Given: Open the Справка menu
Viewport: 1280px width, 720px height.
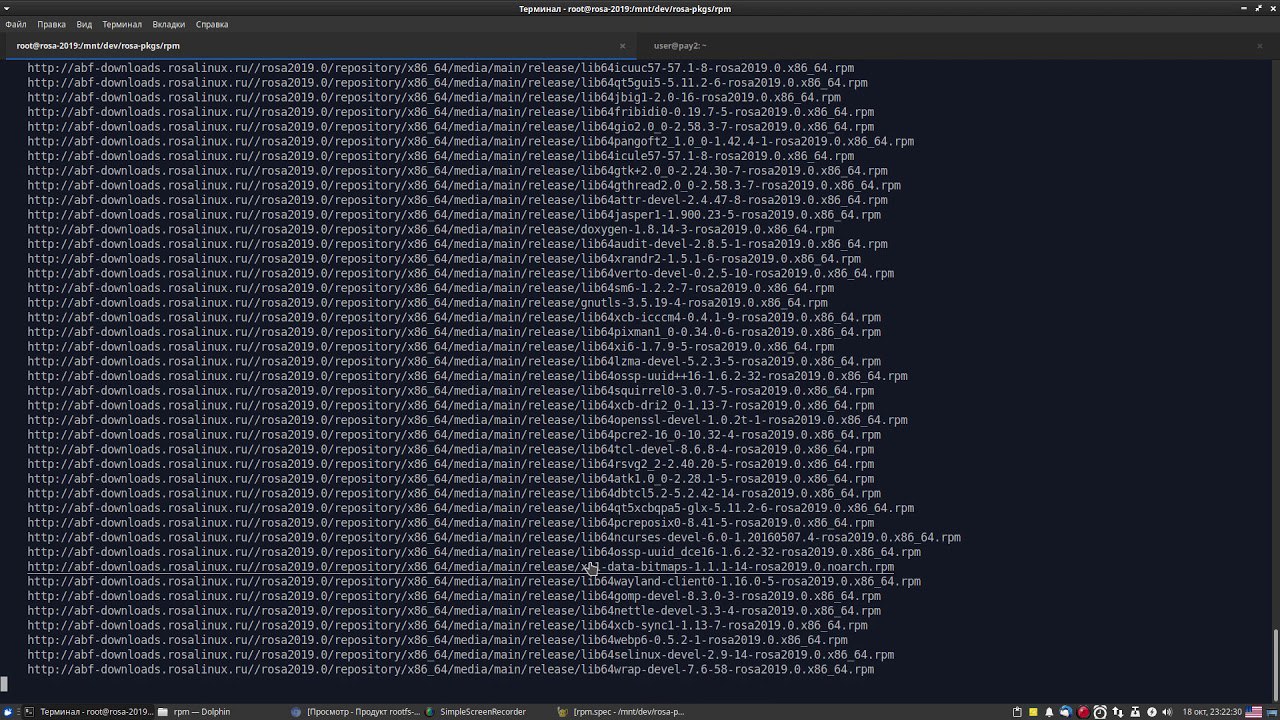Looking at the screenshot, I should pyautogui.click(x=212, y=24).
